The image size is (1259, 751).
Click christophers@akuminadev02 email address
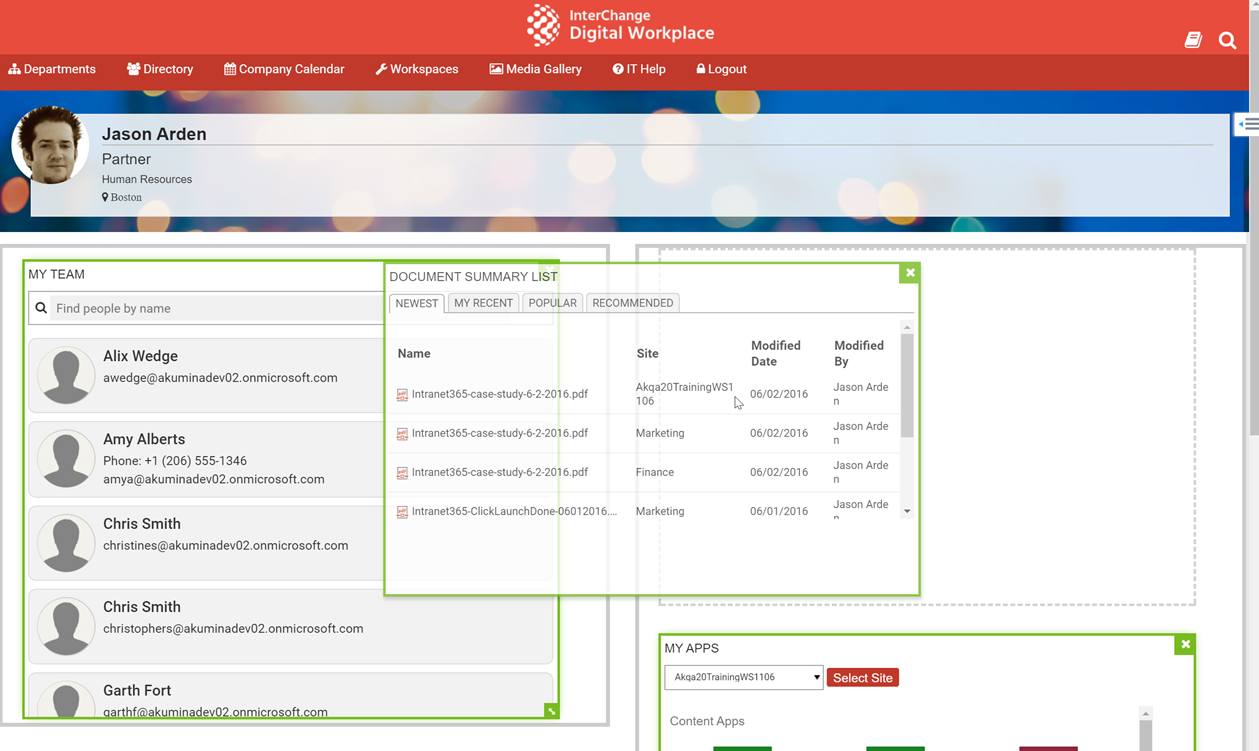tap(233, 628)
